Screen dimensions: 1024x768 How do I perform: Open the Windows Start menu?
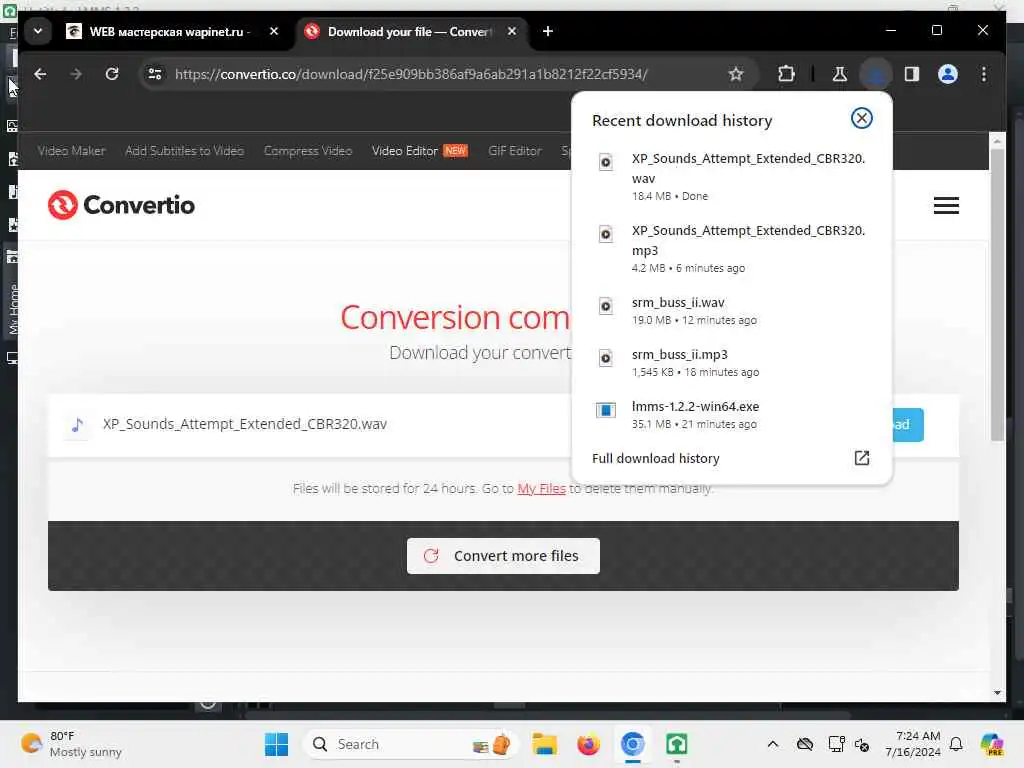click(x=276, y=744)
